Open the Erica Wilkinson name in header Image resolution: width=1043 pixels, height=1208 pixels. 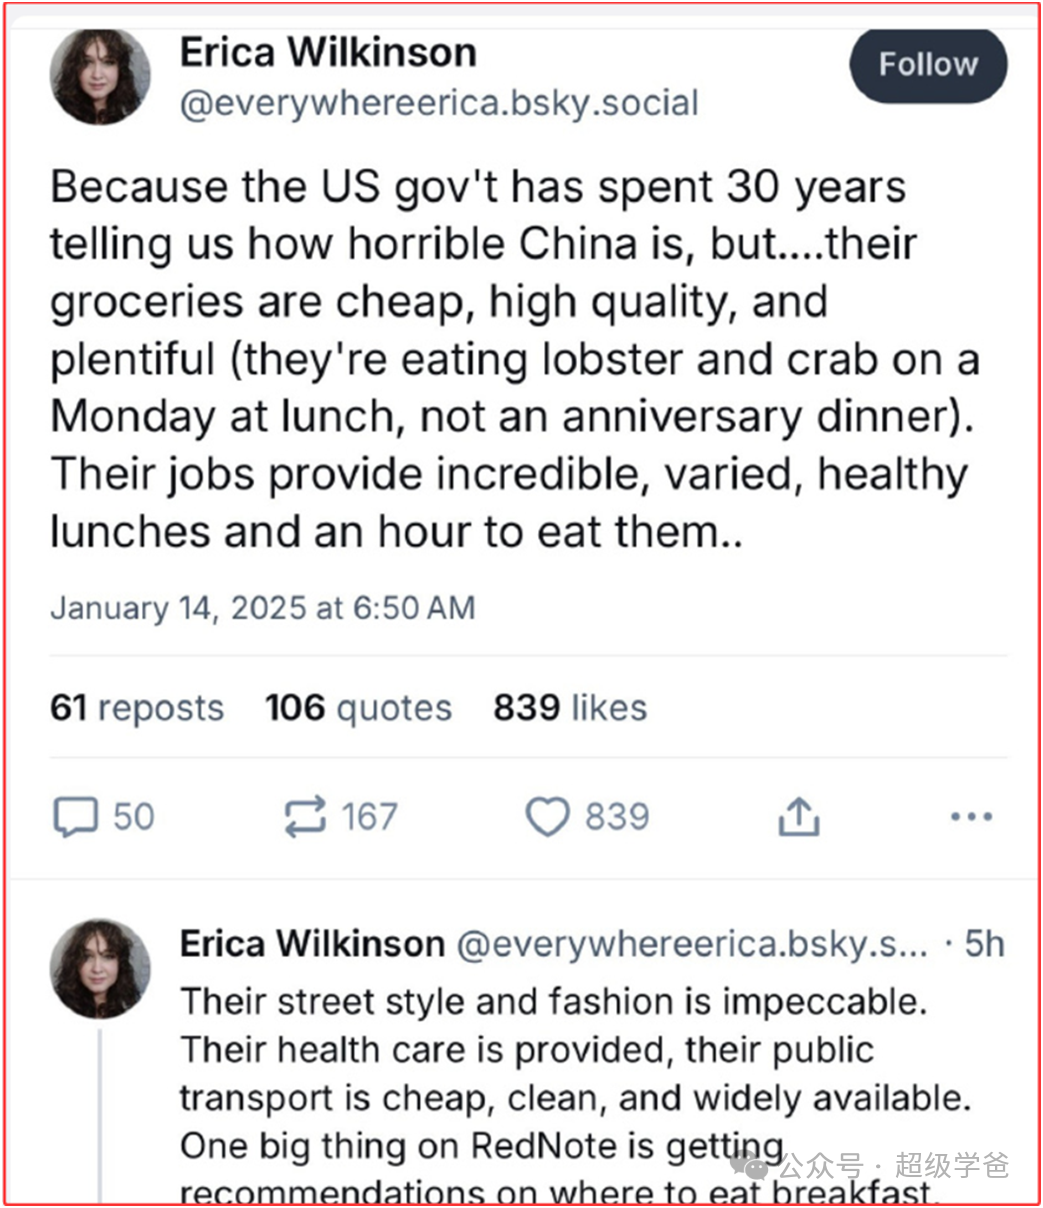click(328, 52)
